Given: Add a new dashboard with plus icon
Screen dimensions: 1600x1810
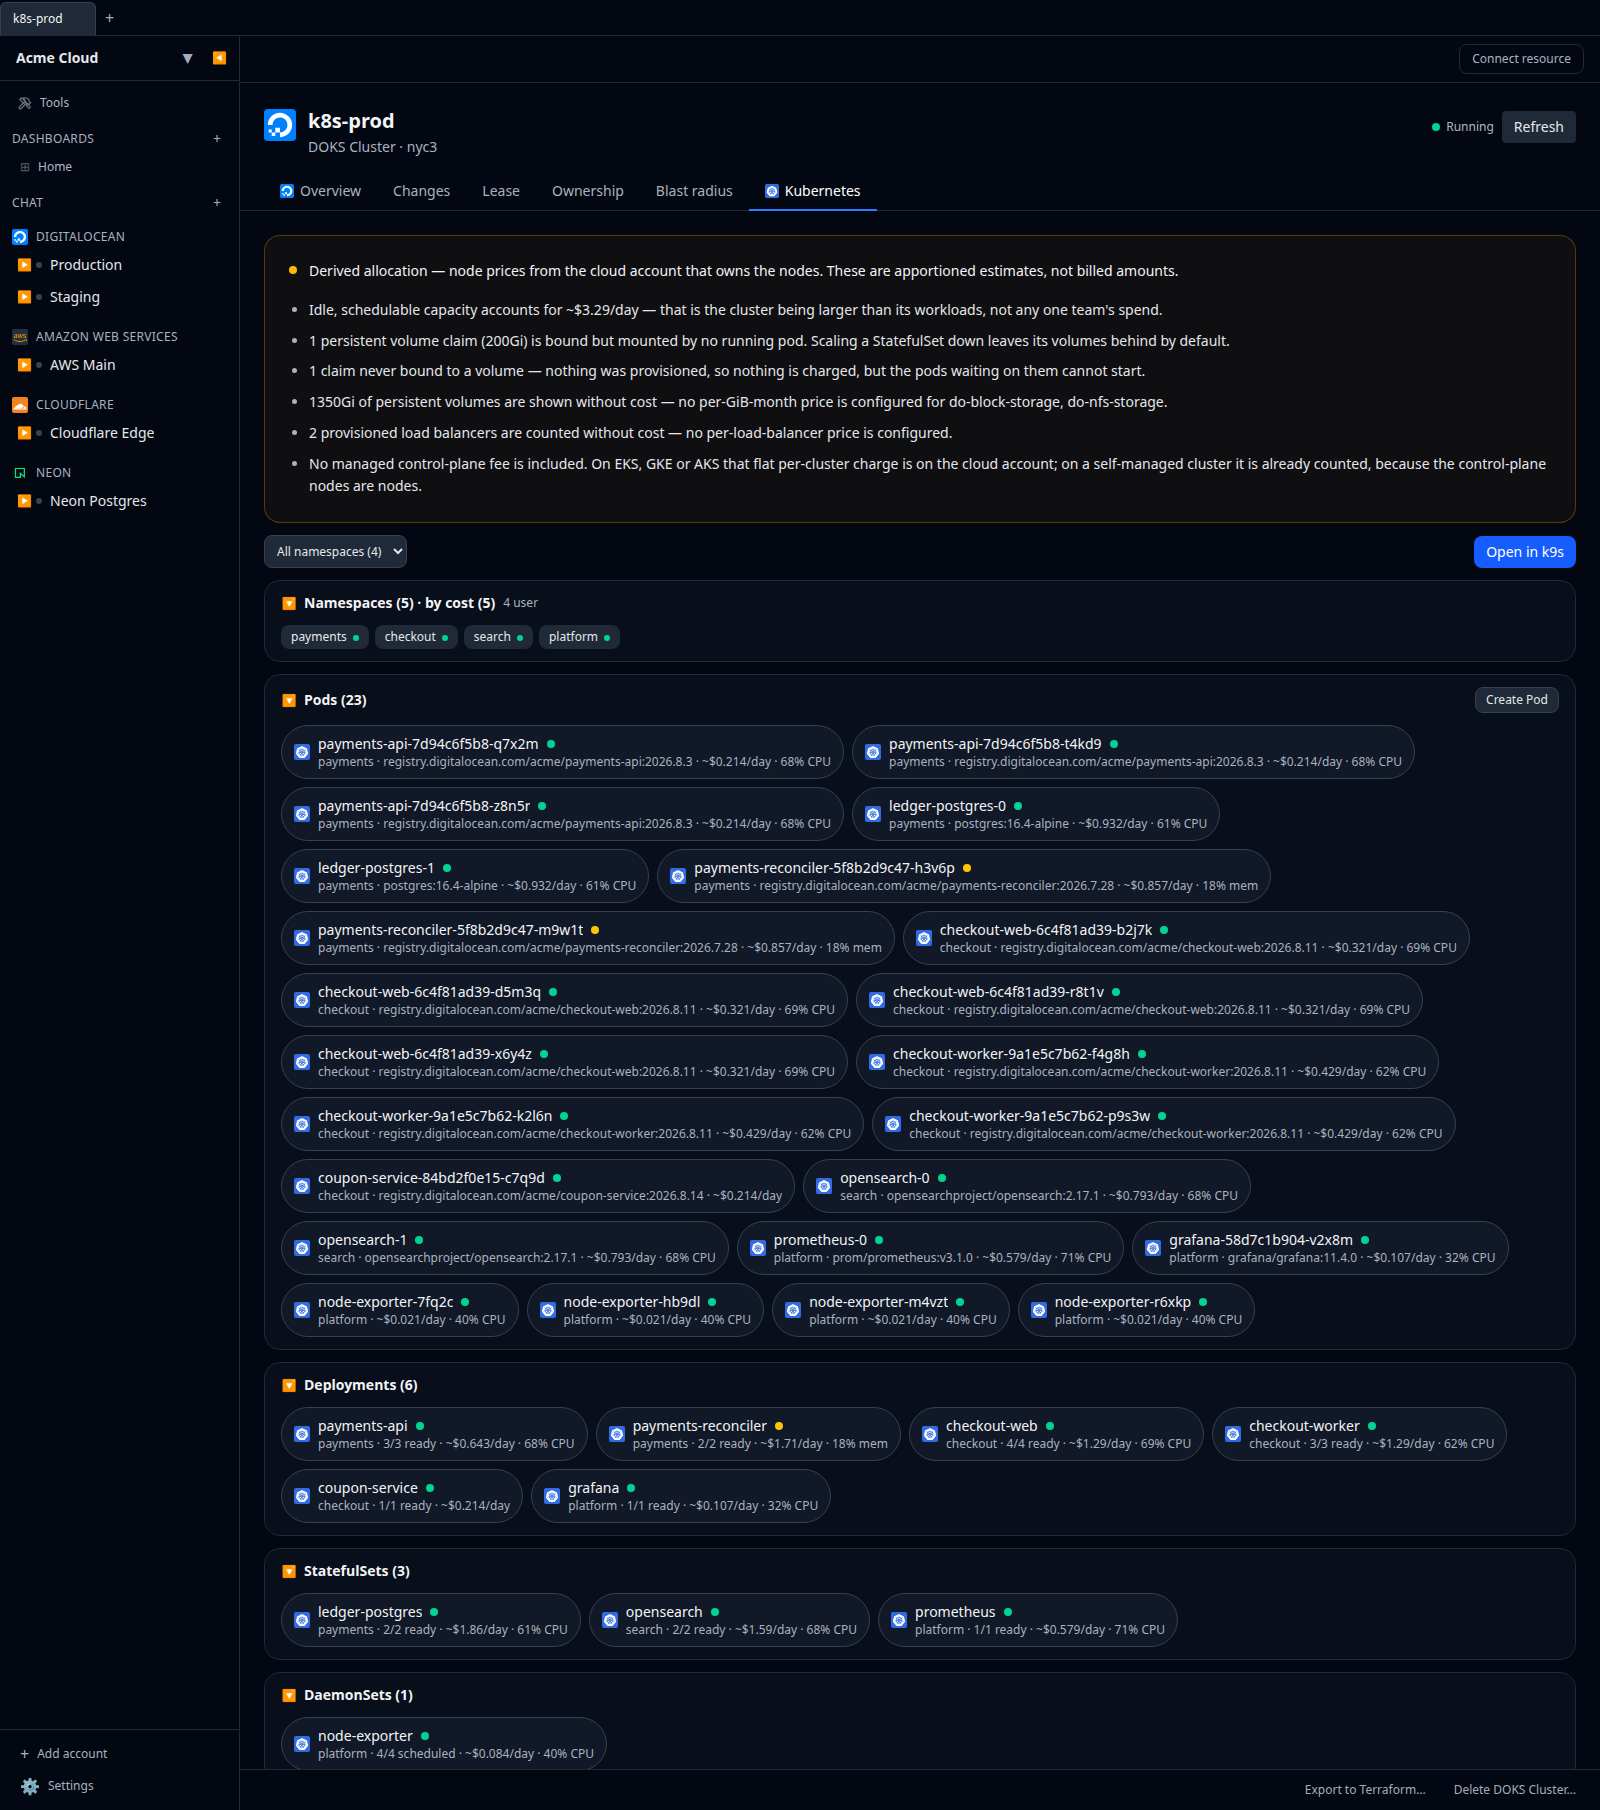Looking at the screenshot, I should (217, 139).
